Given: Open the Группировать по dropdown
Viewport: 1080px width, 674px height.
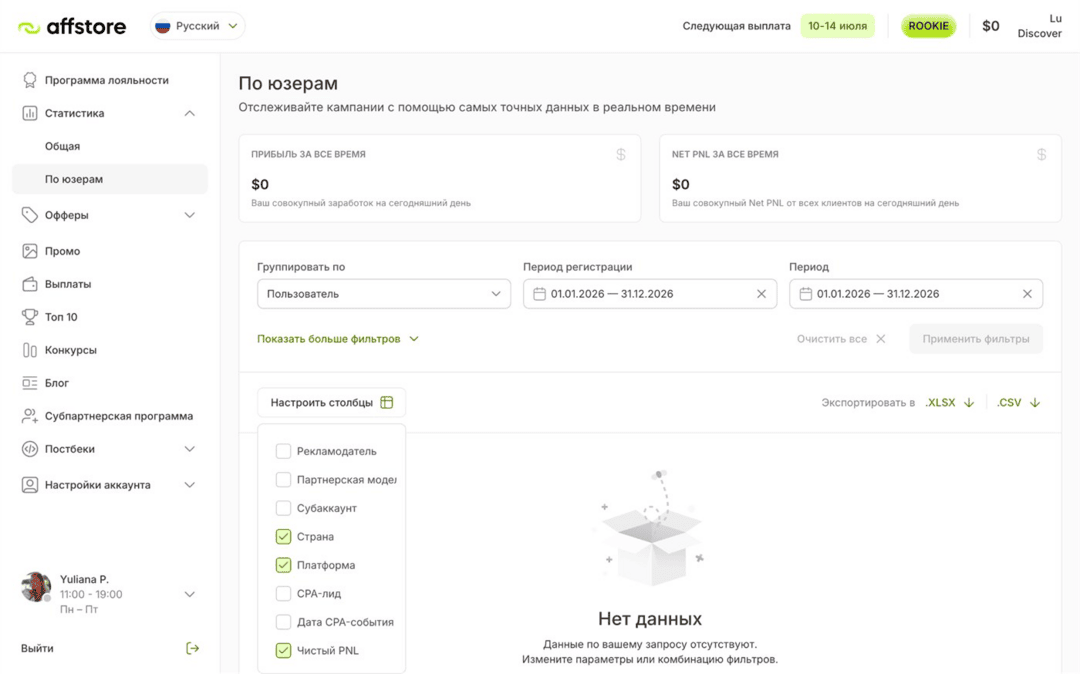Looking at the screenshot, I should coord(384,294).
